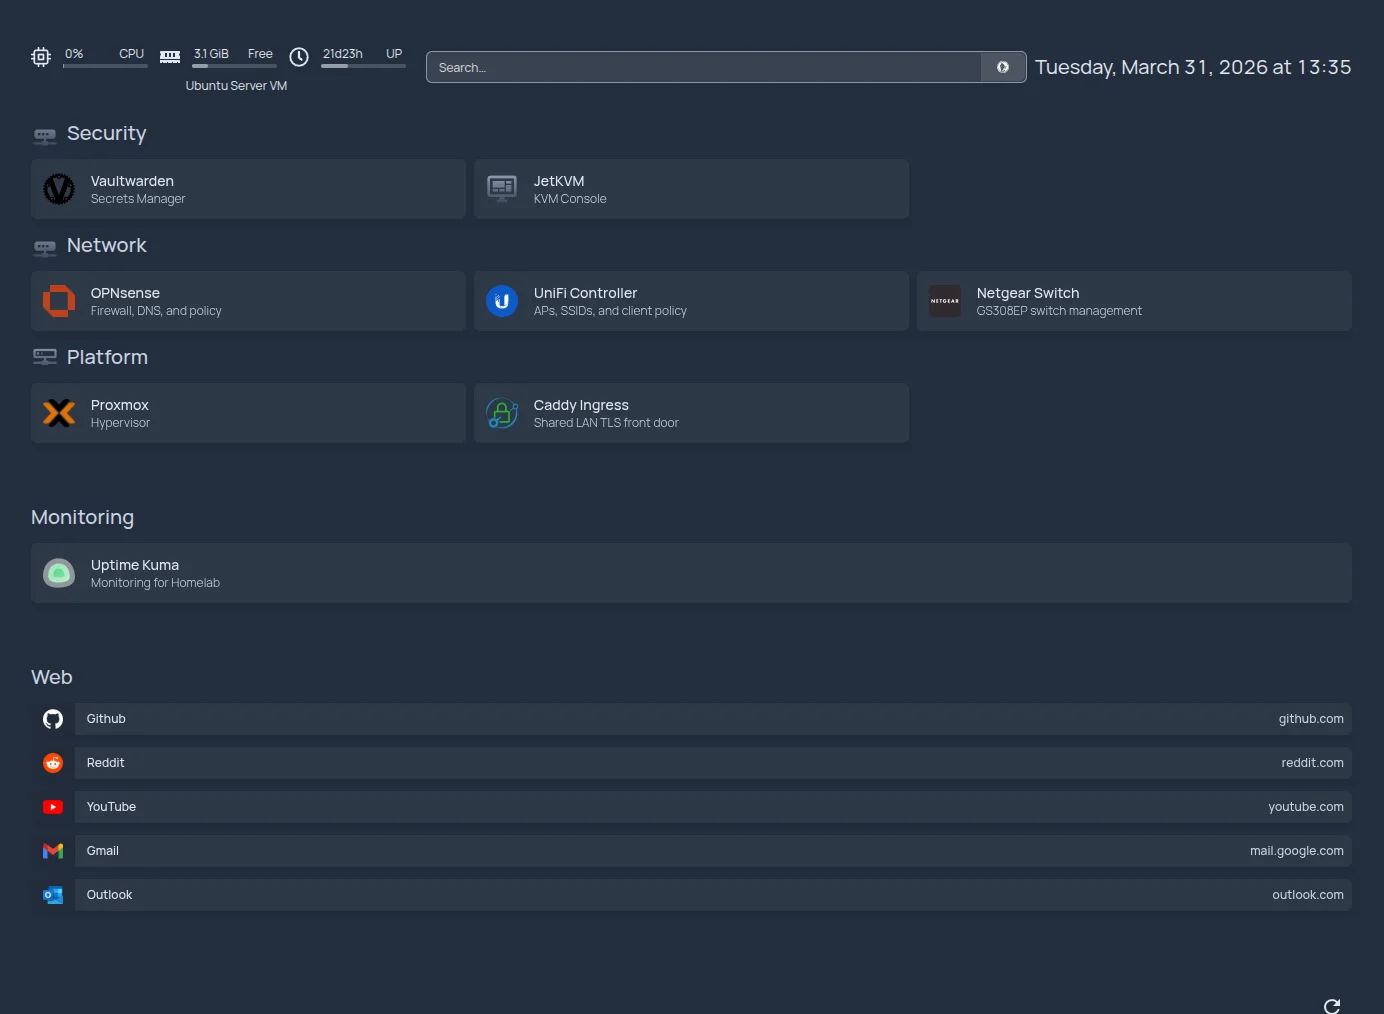Click the Proxmox hypervisor icon
This screenshot has width=1384, height=1014.
click(x=59, y=413)
